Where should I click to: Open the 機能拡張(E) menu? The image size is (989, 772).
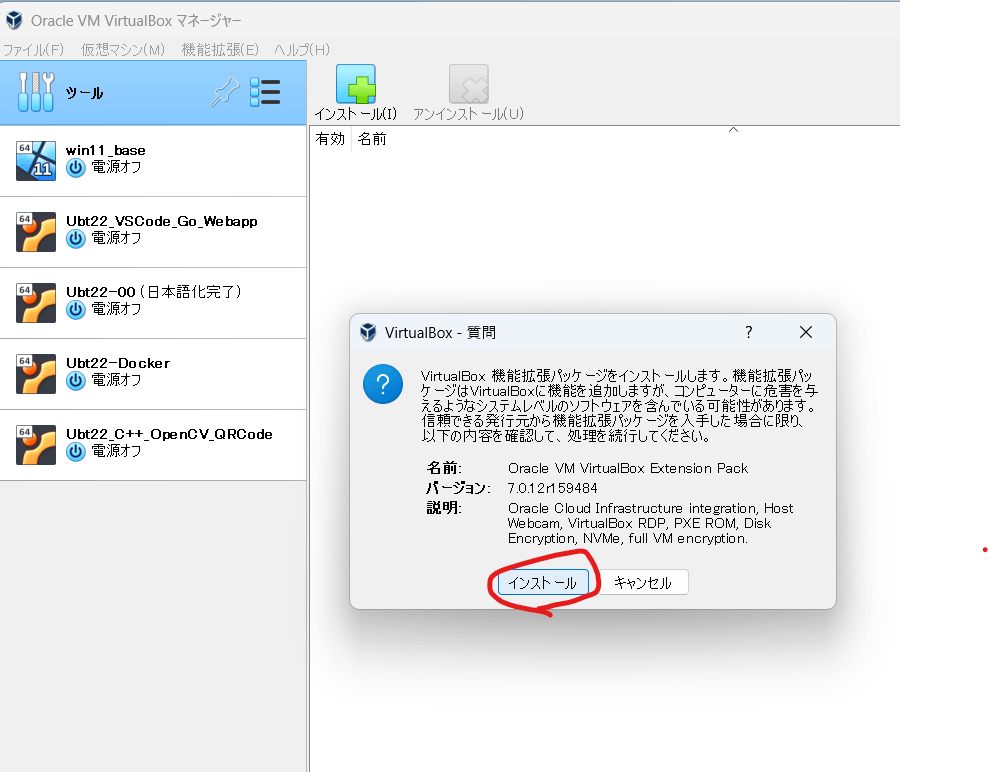tap(220, 49)
